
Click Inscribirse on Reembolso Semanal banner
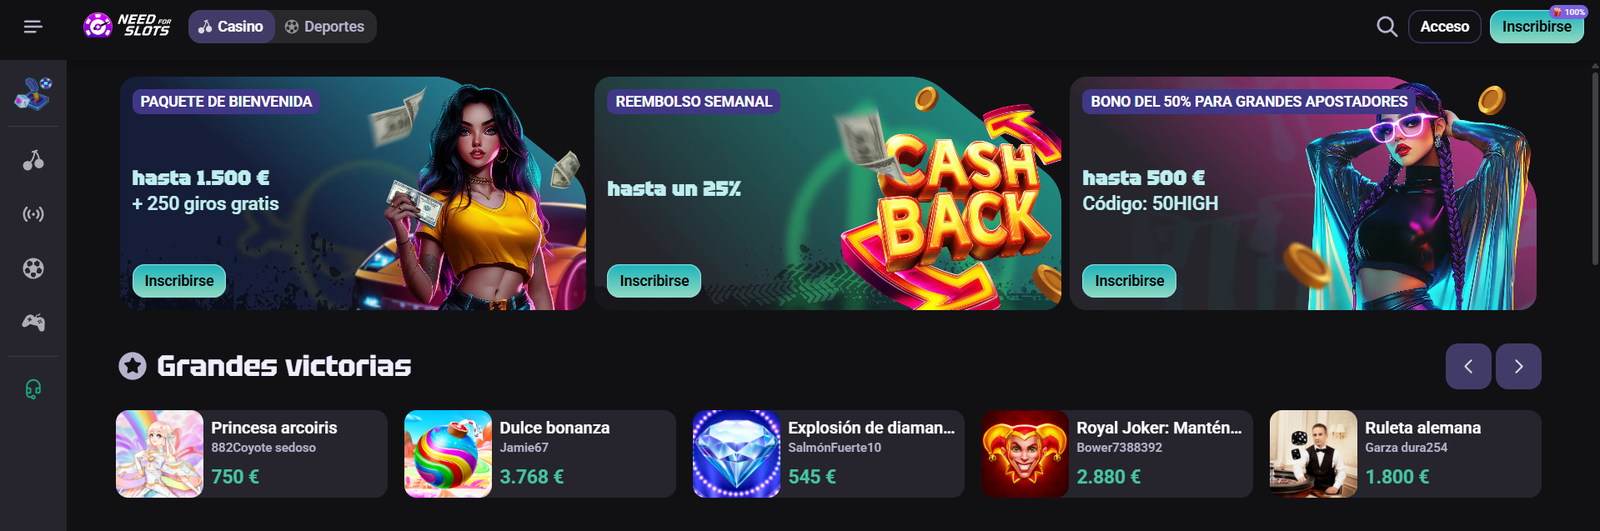tap(654, 281)
